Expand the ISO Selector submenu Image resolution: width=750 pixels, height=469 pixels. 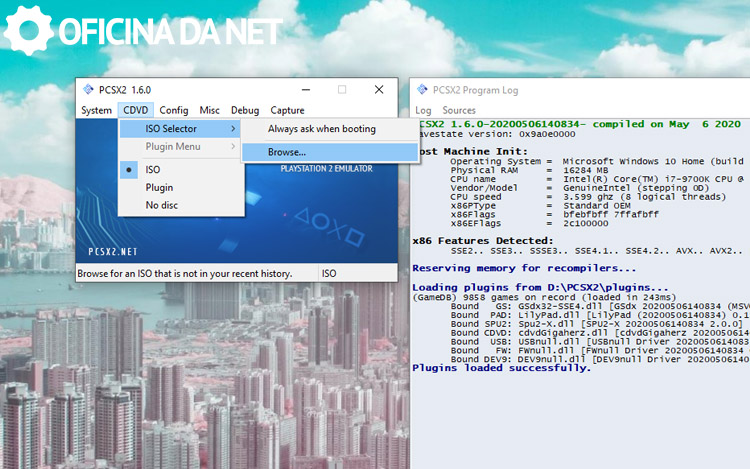coord(181,129)
